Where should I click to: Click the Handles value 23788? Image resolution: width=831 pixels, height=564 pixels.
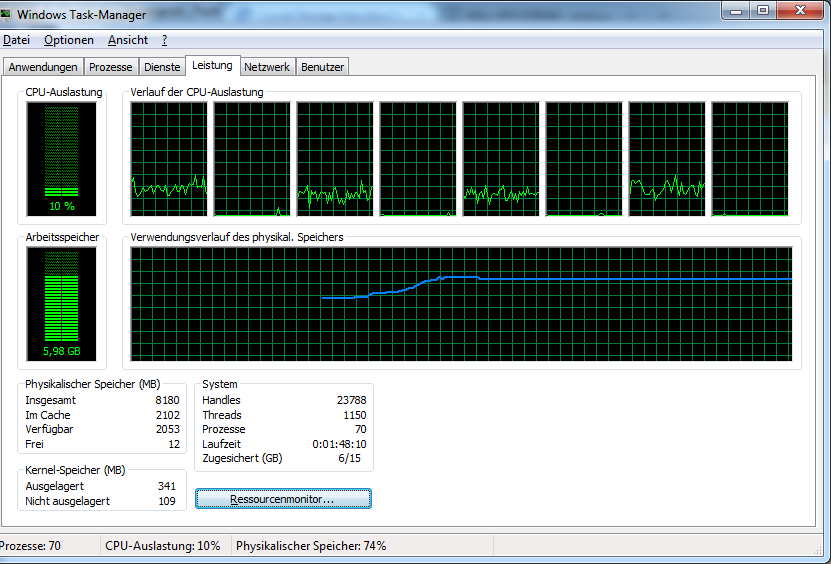(x=351, y=400)
